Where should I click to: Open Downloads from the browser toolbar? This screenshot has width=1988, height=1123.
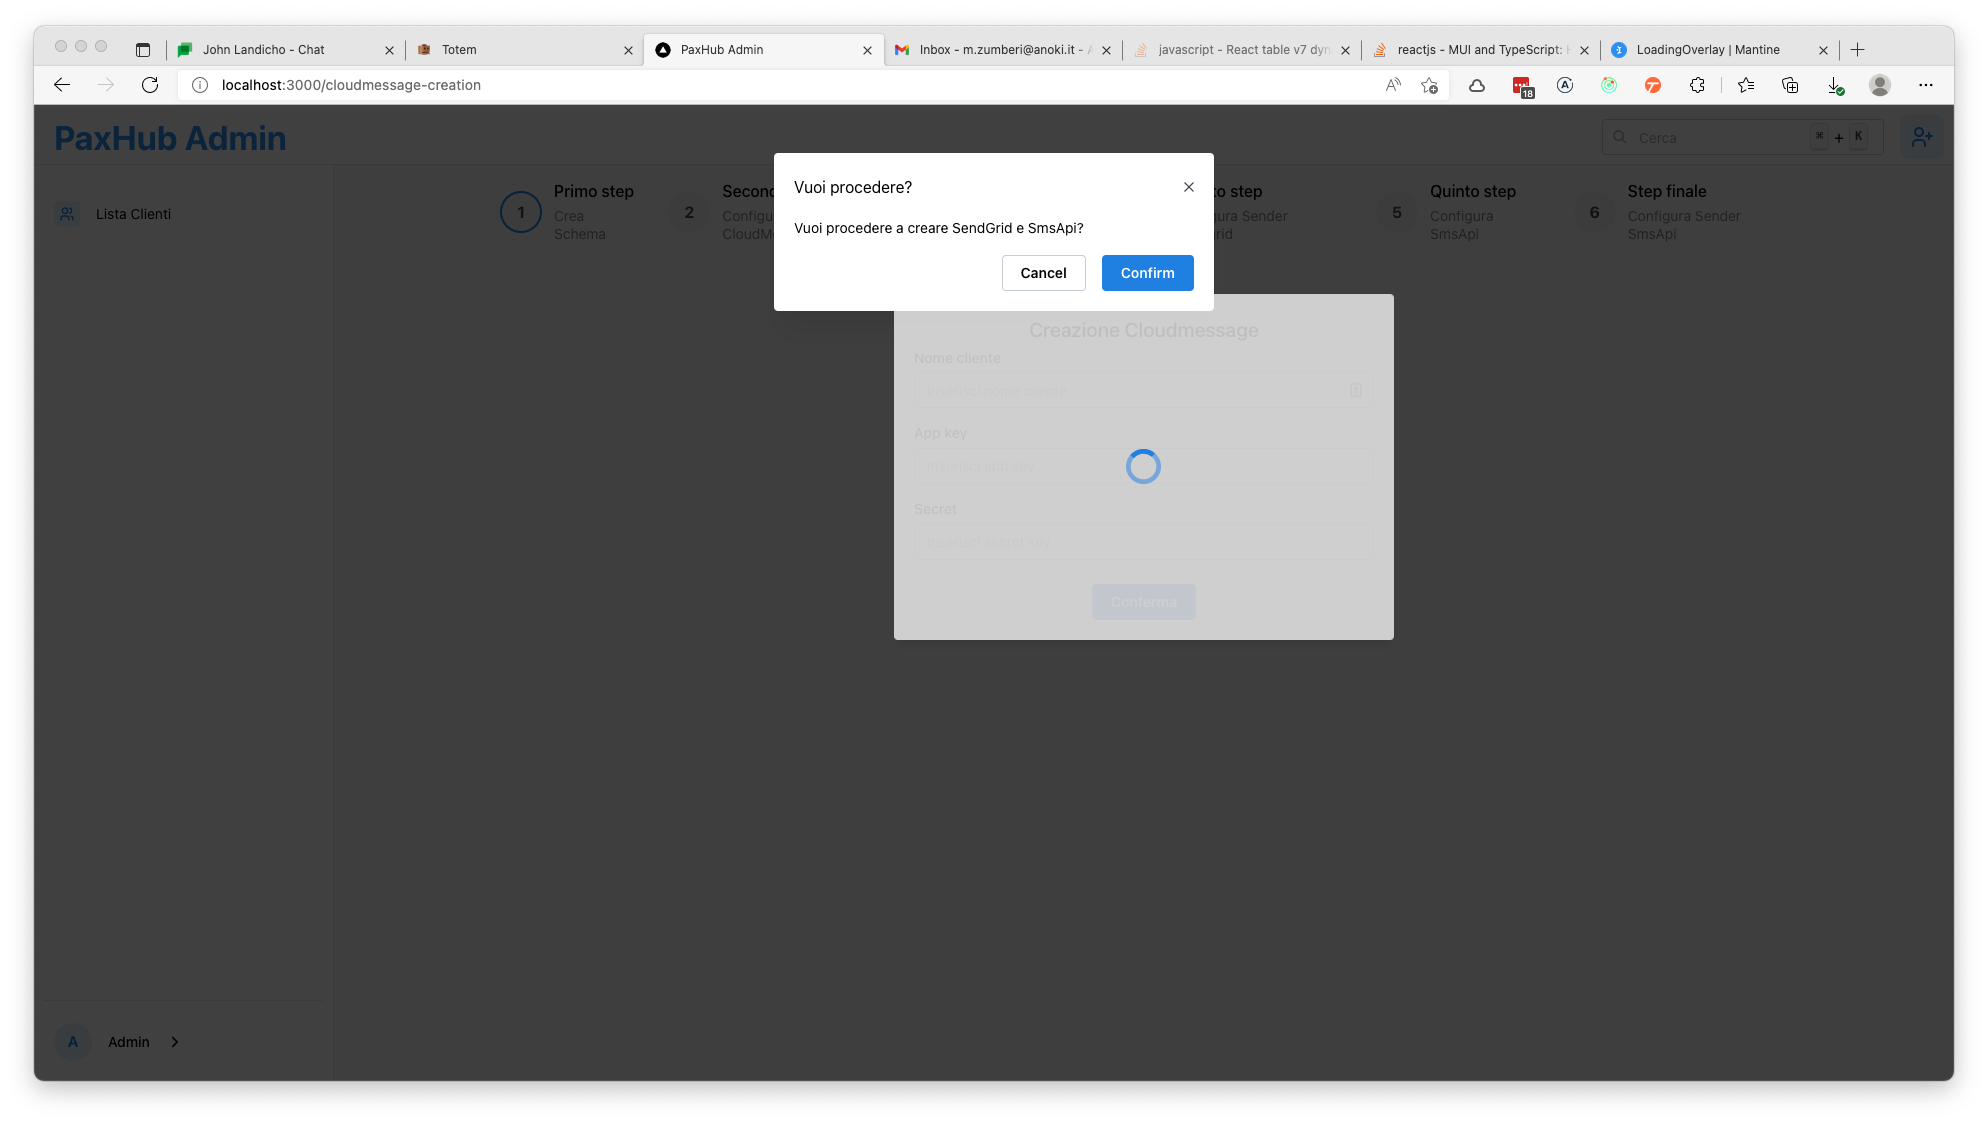[1836, 85]
